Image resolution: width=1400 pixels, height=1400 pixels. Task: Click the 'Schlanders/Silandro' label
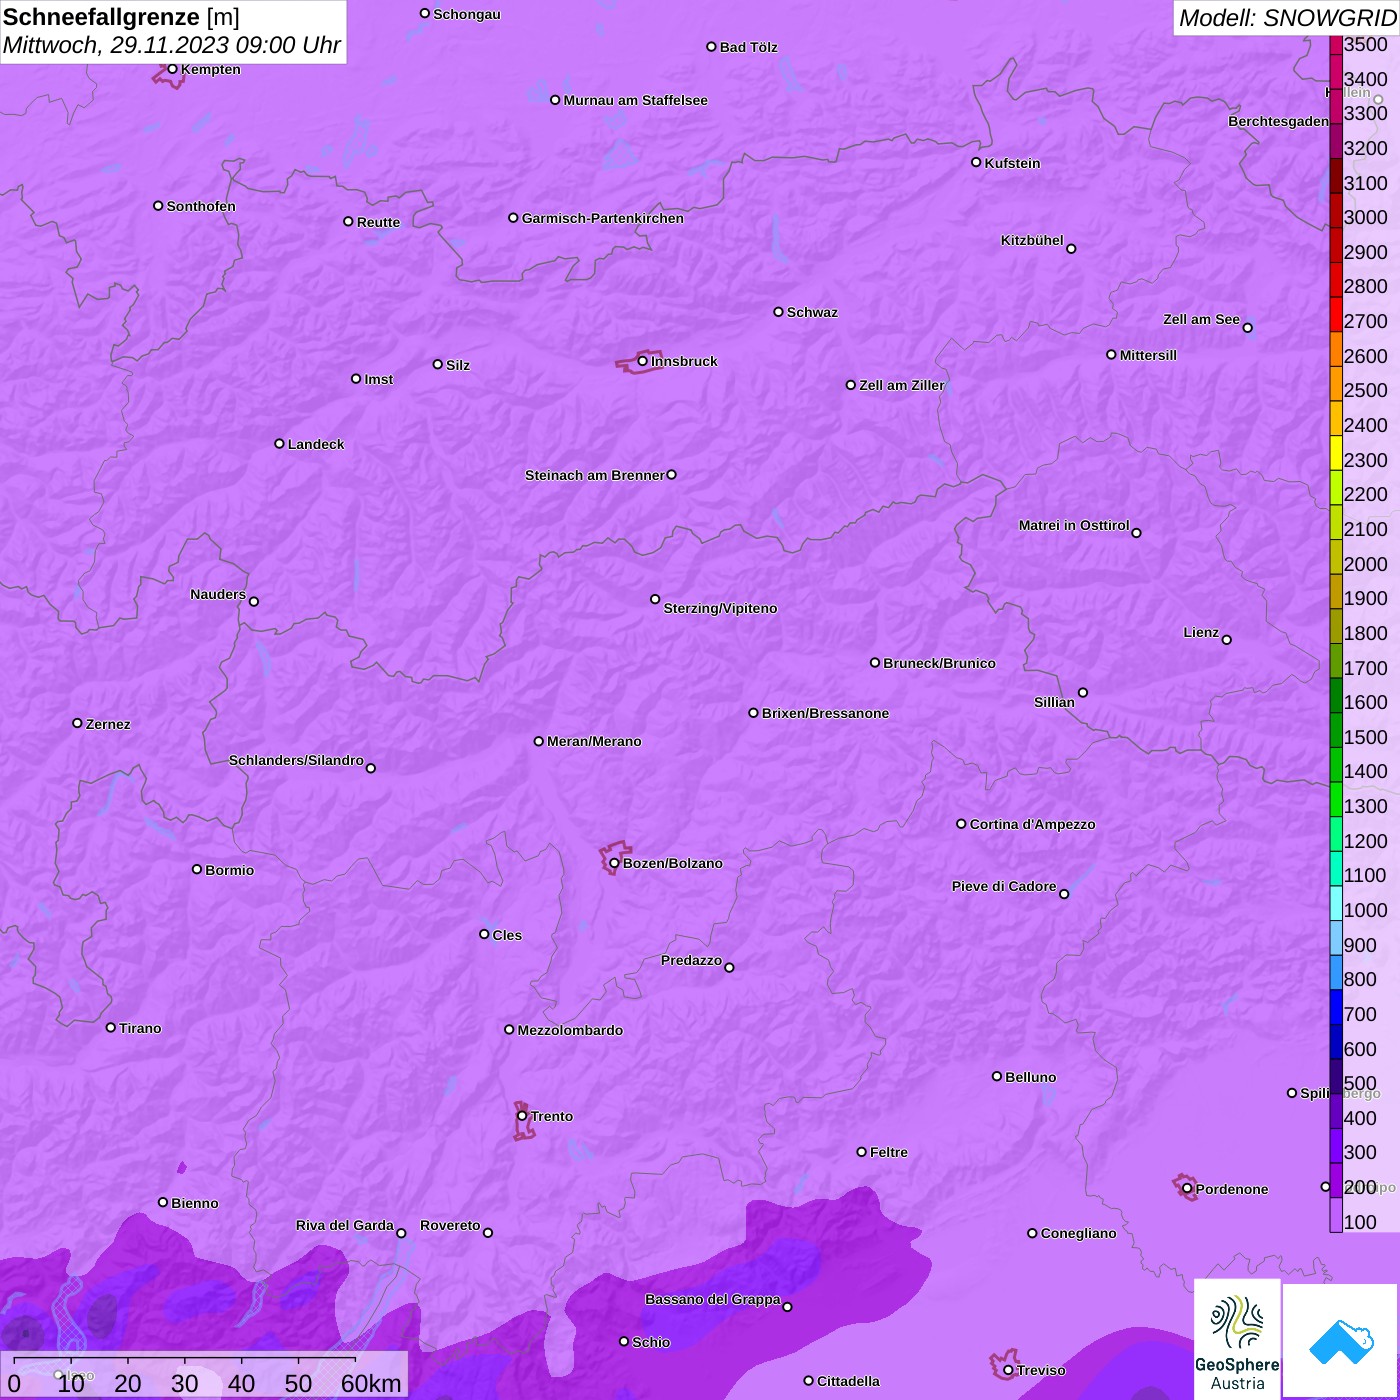click(296, 760)
